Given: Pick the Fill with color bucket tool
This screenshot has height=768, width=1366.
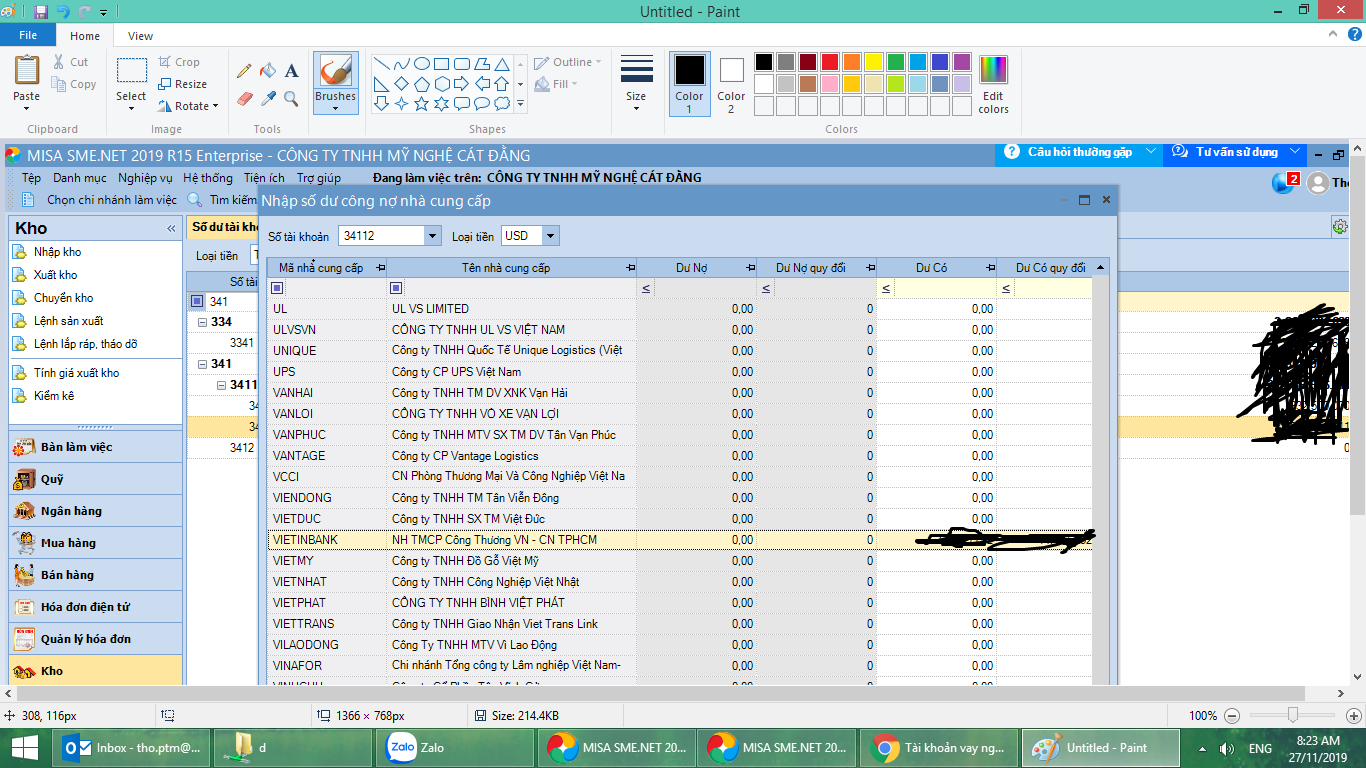Looking at the screenshot, I should [268, 71].
